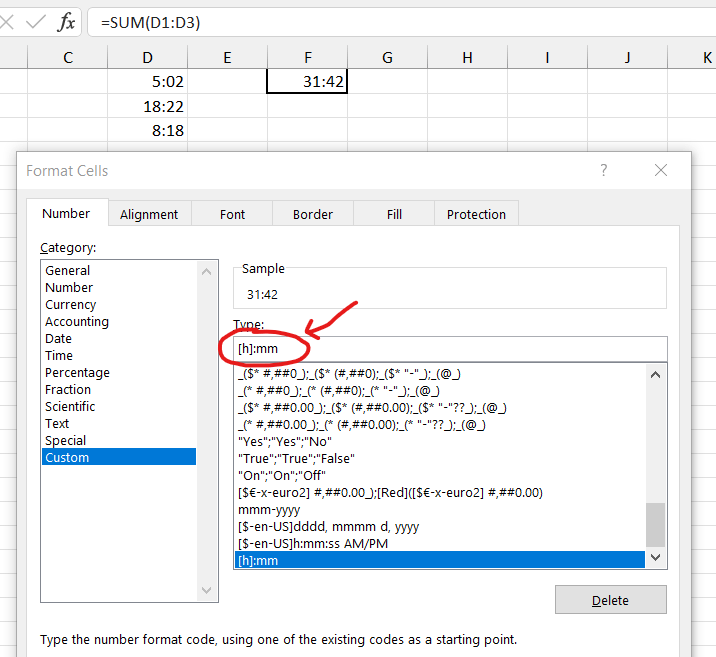Select the euro2 [Red] currency format code
Viewport: 716px width, 657px height.
point(440,493)
